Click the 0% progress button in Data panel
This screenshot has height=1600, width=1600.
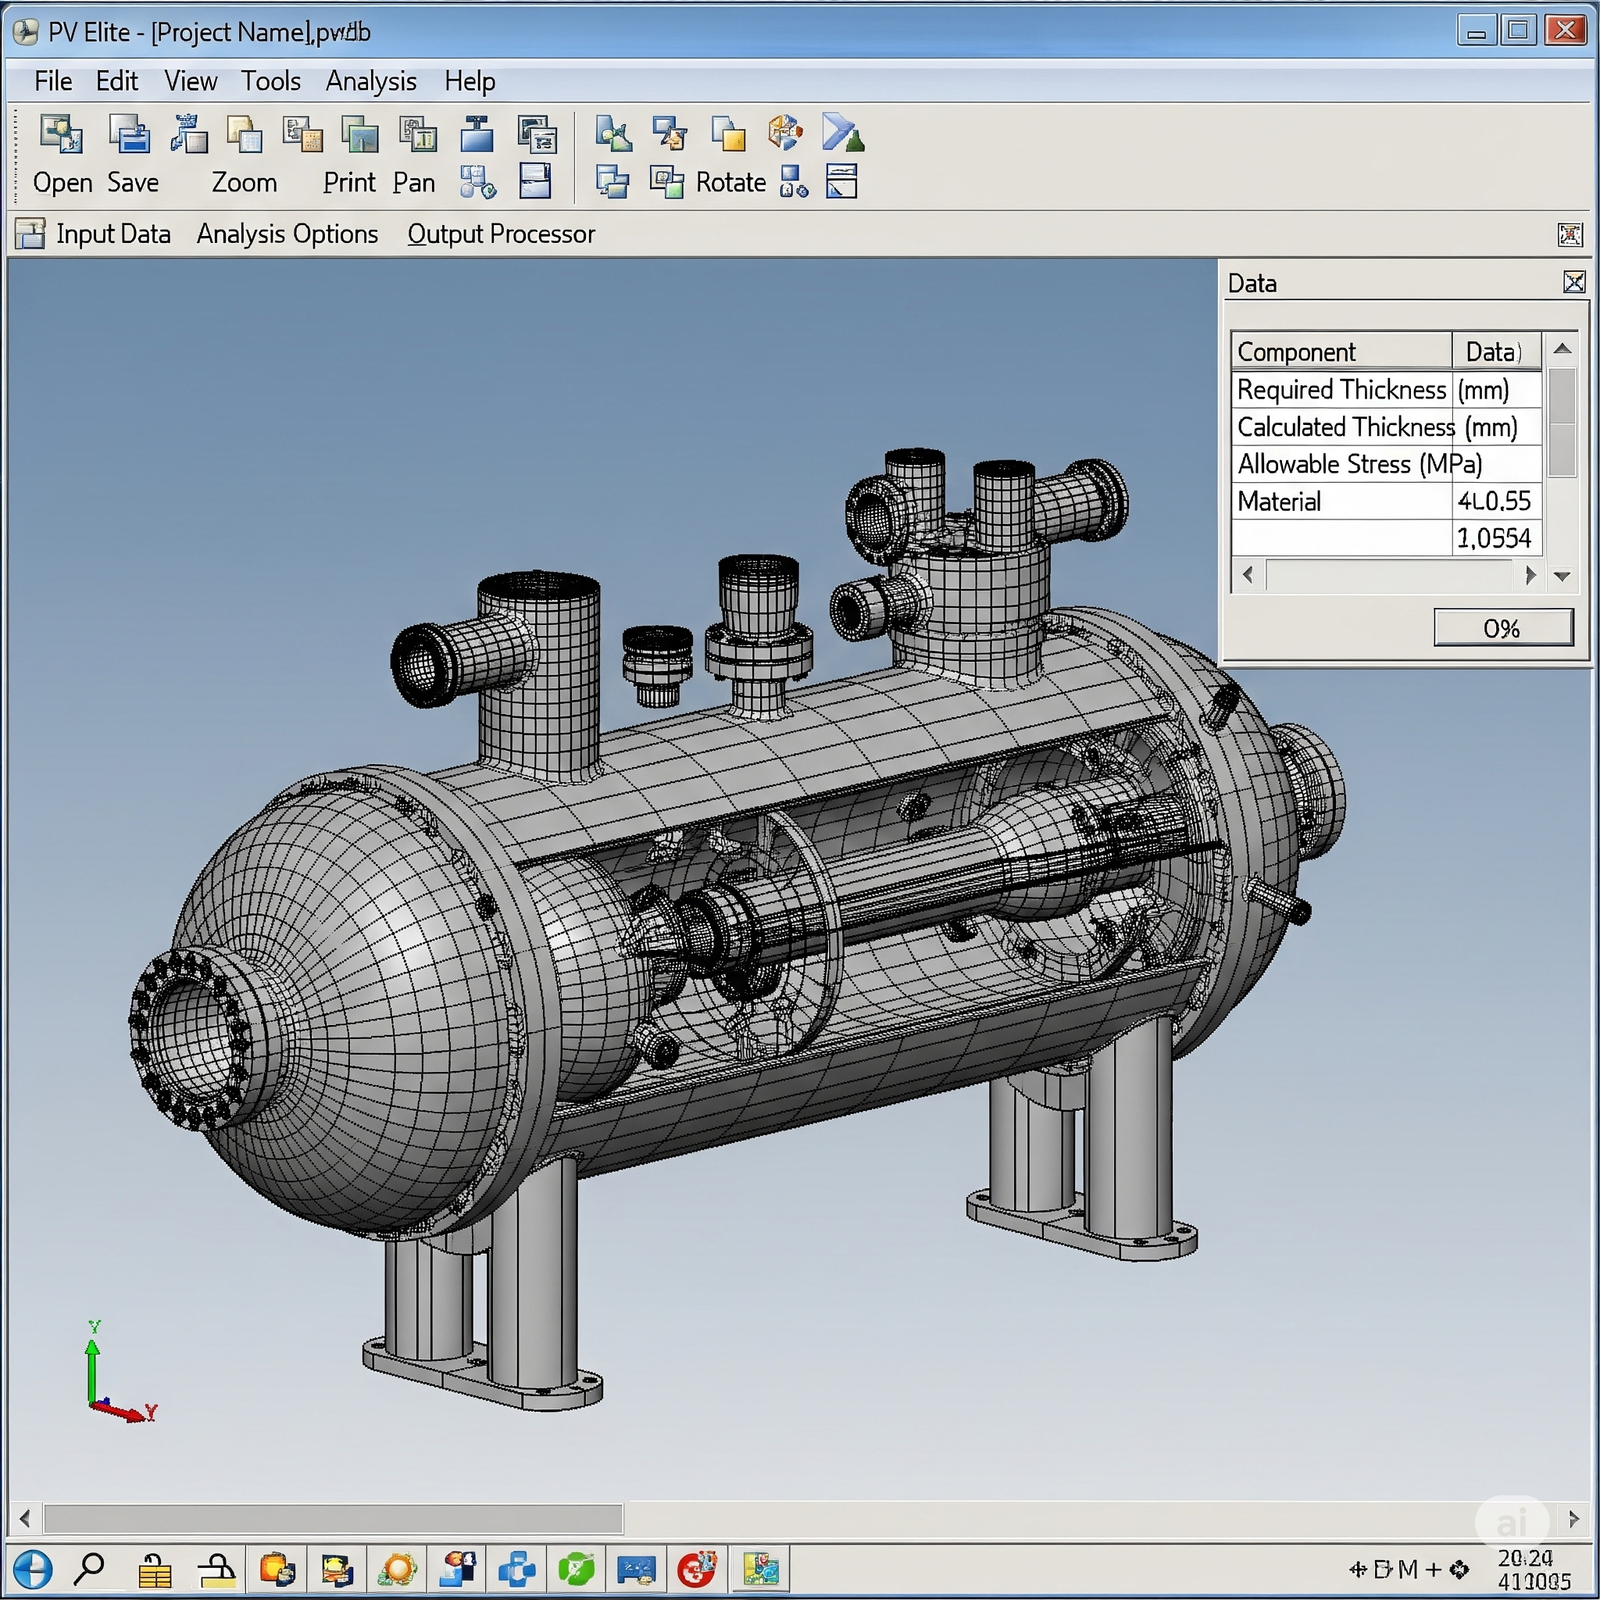click(x=1503, y=629)
